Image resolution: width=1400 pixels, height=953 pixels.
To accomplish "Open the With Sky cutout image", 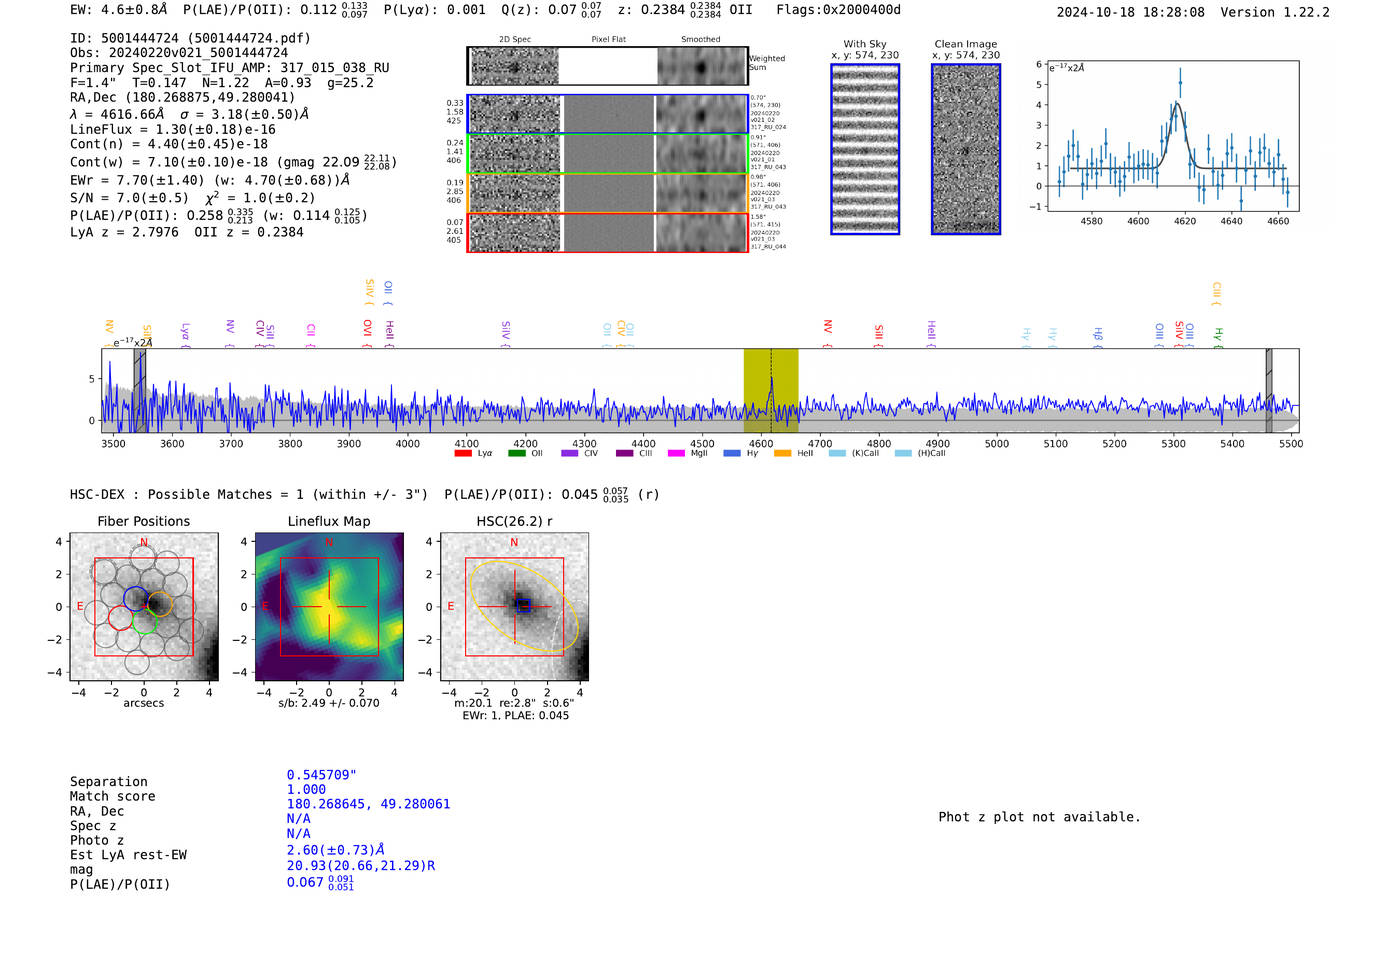I will tap(865, 149).
